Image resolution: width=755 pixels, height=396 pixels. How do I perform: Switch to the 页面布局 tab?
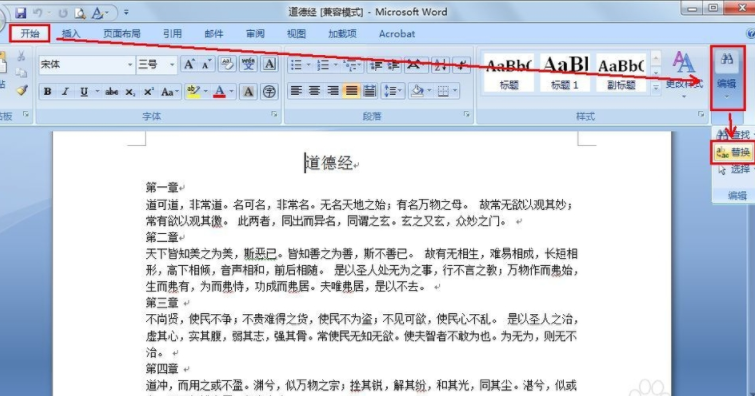122,34
